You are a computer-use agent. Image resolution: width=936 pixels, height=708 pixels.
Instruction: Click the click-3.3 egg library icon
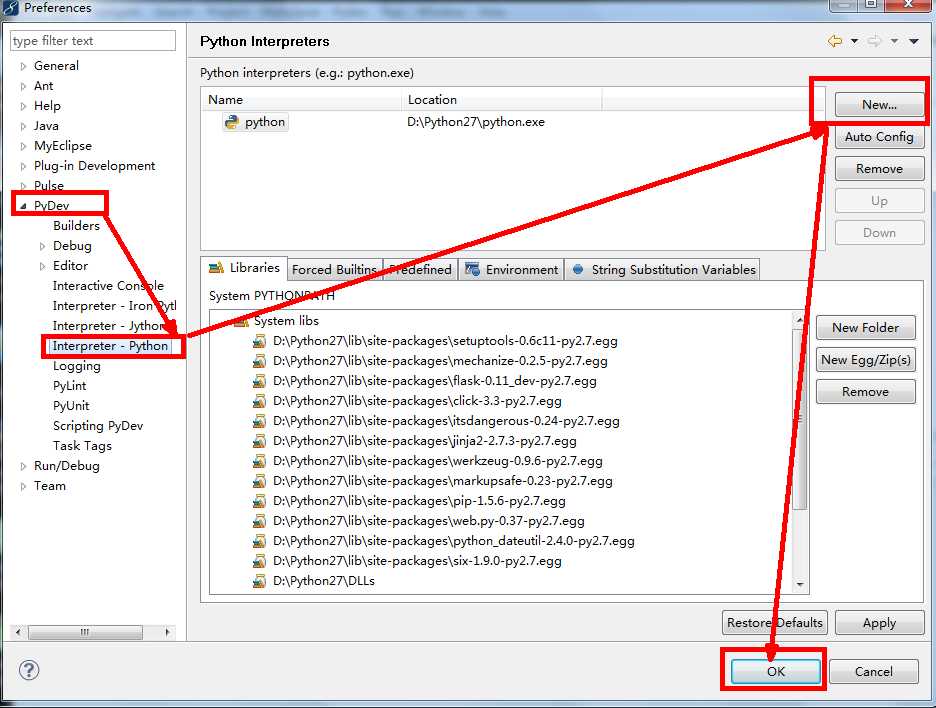(x=259, y=401)
